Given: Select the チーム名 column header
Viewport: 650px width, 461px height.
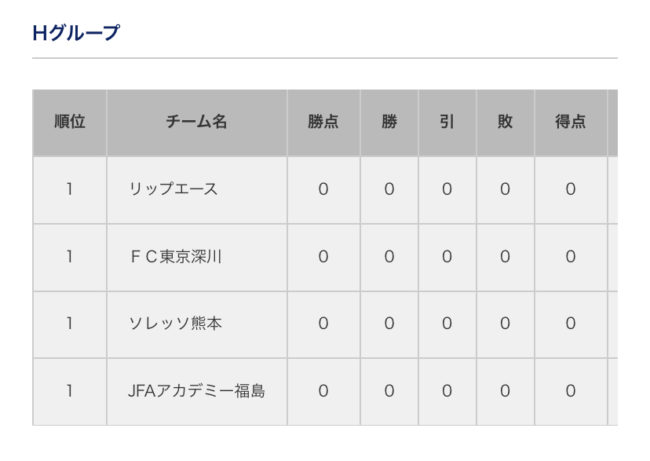Looking at the screenshot, I should pyautogui.click(x=196, y=122).
